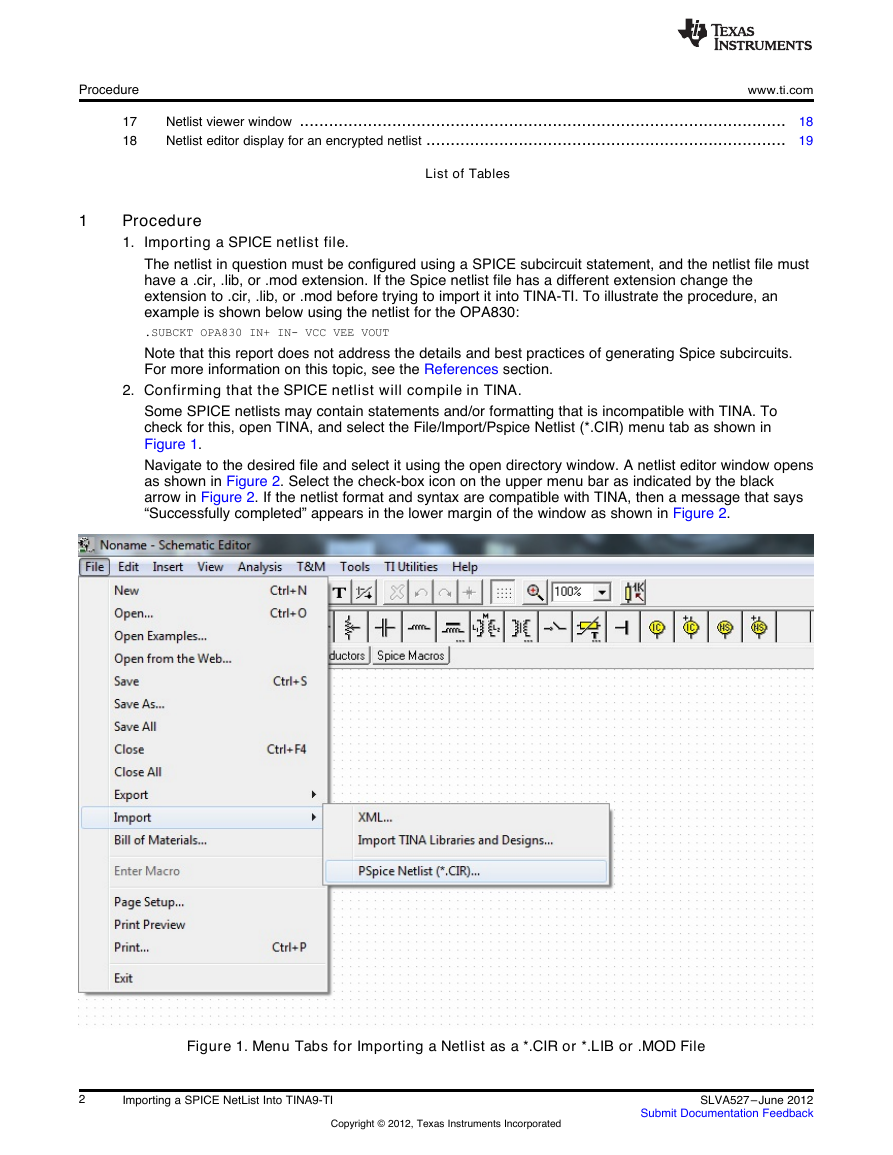Open the Insert menu
The height and width of the screenshot is (1155, 893).
pos(168,567)
